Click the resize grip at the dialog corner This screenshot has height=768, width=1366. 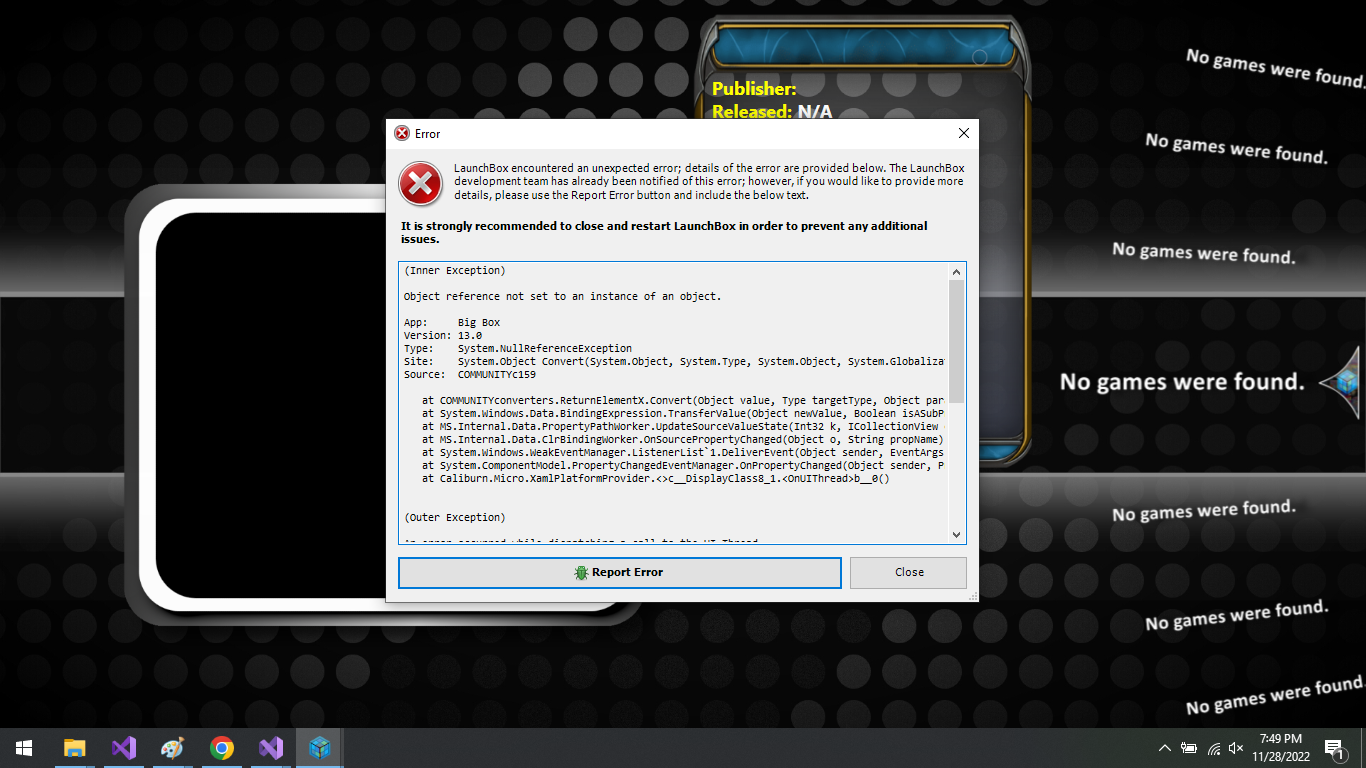pyautogui.click(x=971, y=595)
